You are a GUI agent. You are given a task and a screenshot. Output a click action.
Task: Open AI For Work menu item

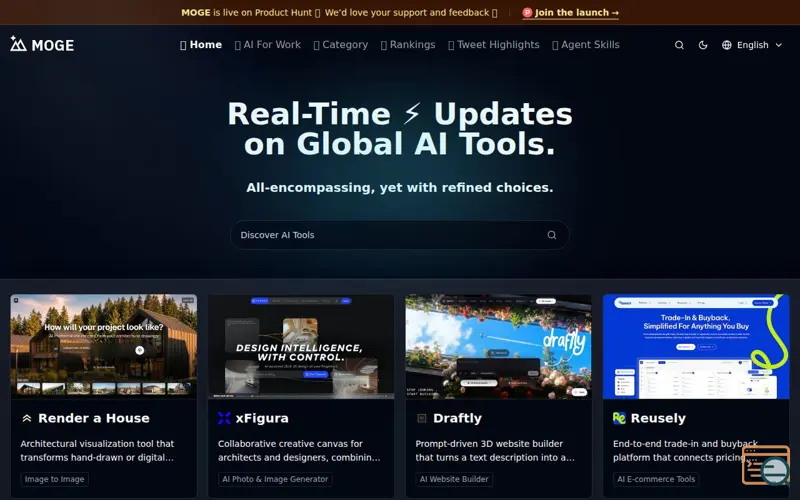268,45
